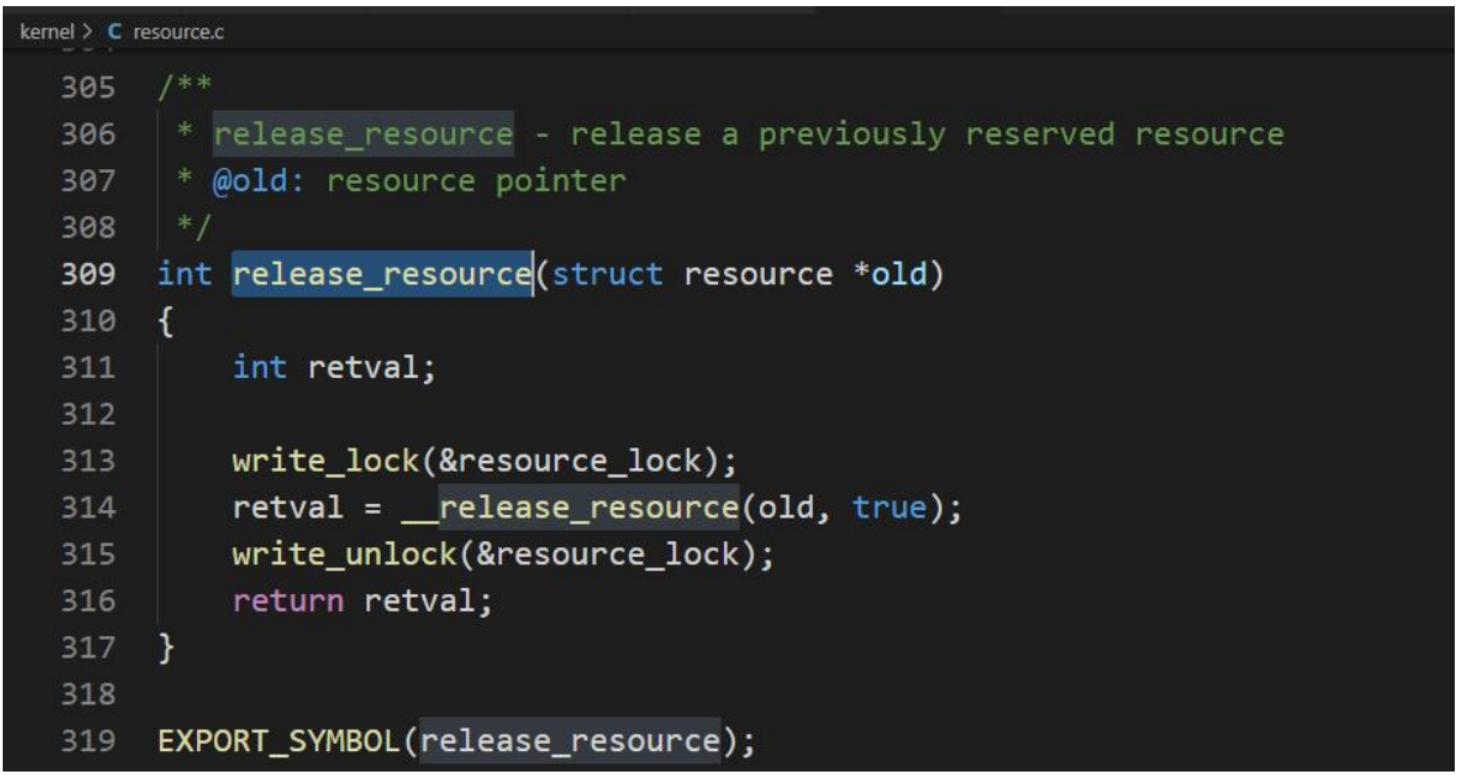This screenshot has height=775, width=1457.
Task: Click release_resource inside the doc comment
Action: coord(363,134)
